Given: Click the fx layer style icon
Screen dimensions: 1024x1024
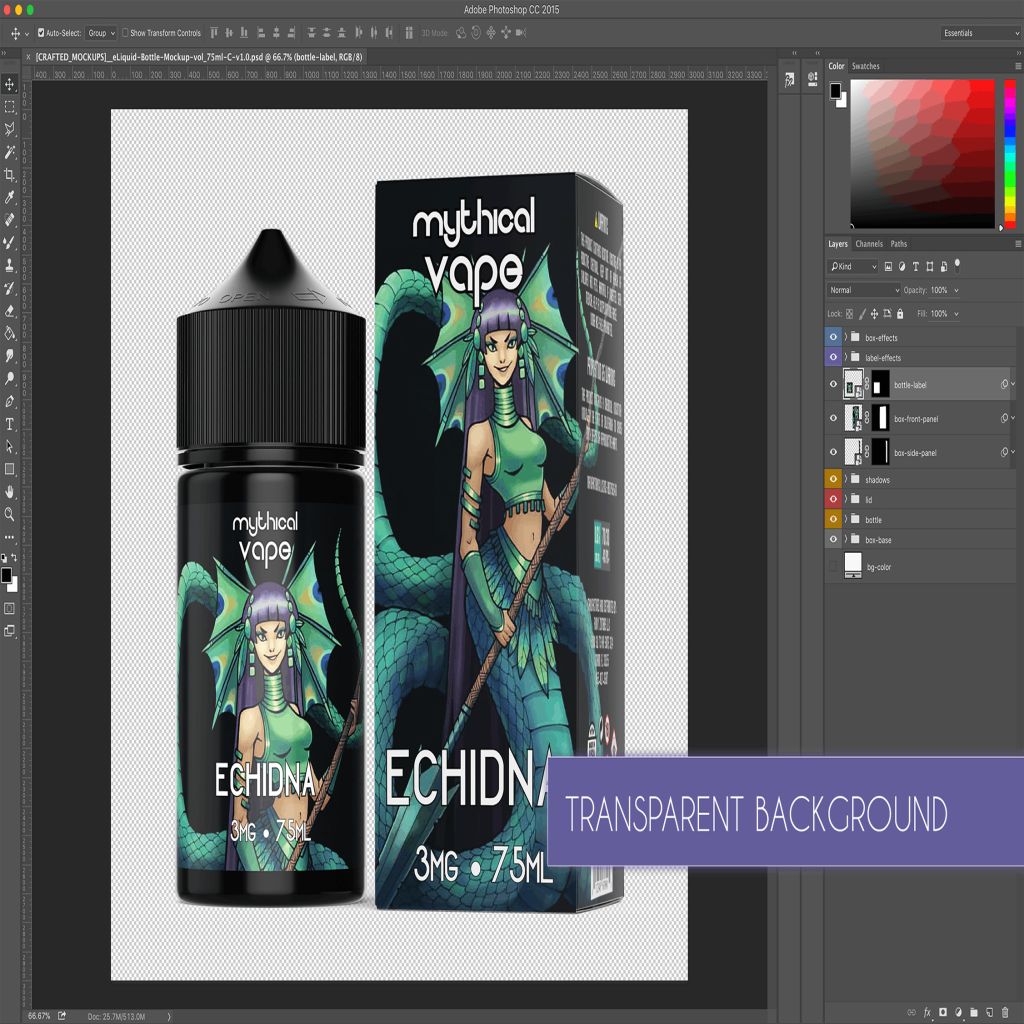Looking at the screenshot, I should coord(927,1012).
